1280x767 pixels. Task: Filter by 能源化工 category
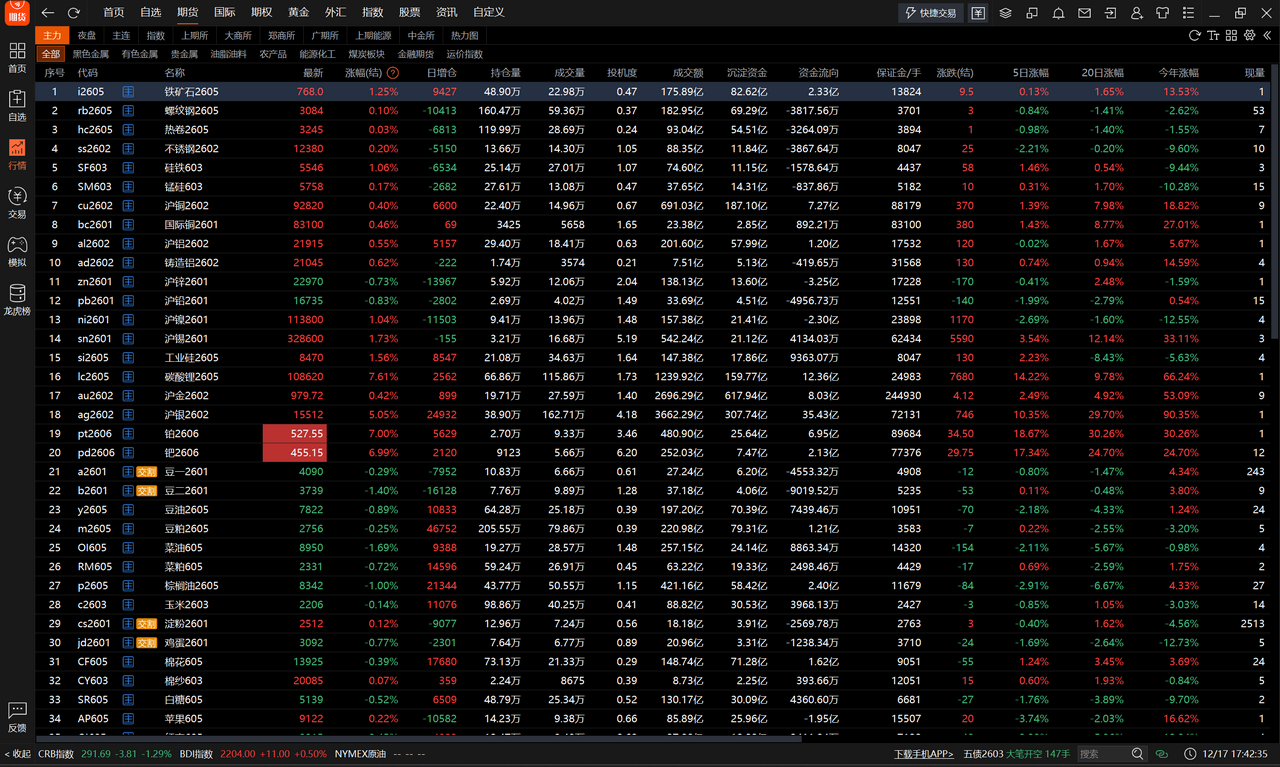coord(318,54)
